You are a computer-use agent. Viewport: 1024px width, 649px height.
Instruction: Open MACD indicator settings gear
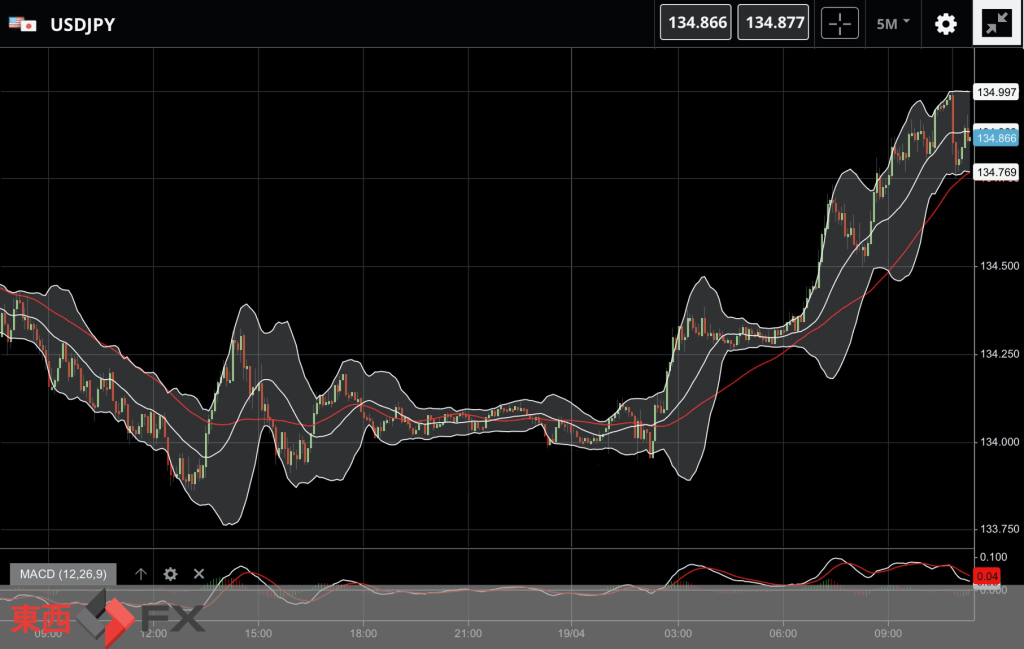[170, 574]
